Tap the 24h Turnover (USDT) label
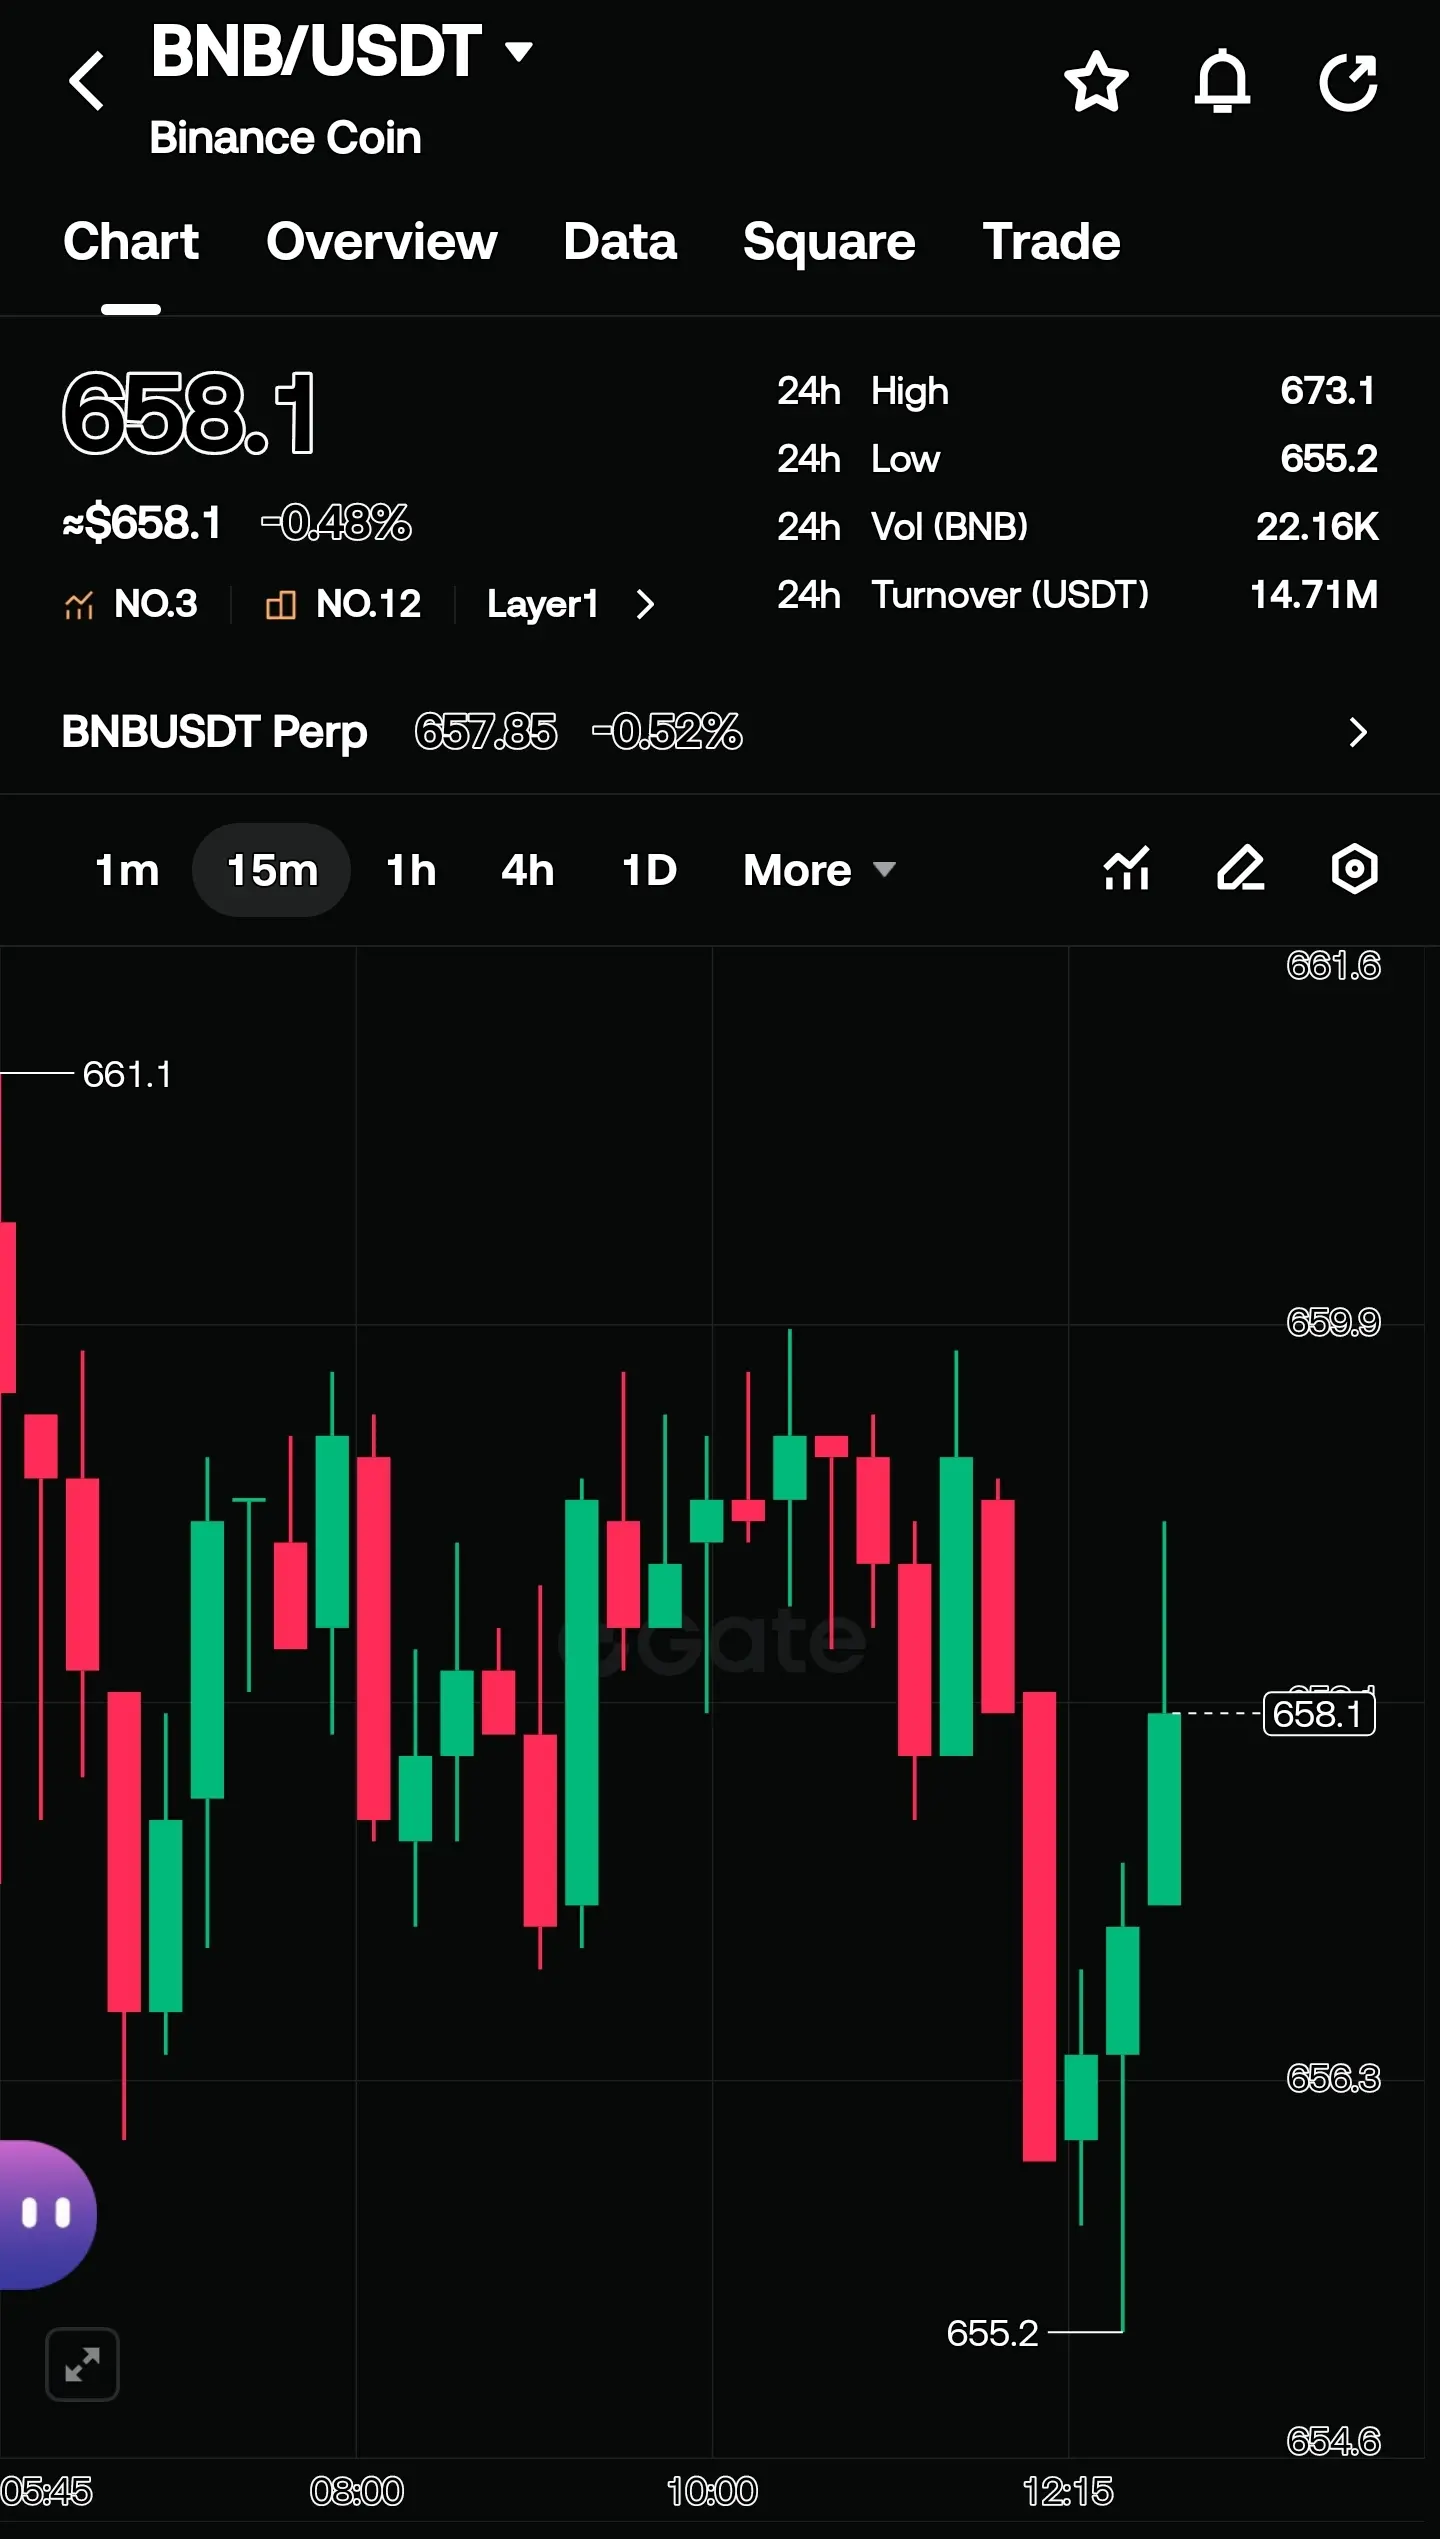1440x2539 pixels. click(963, 594)
